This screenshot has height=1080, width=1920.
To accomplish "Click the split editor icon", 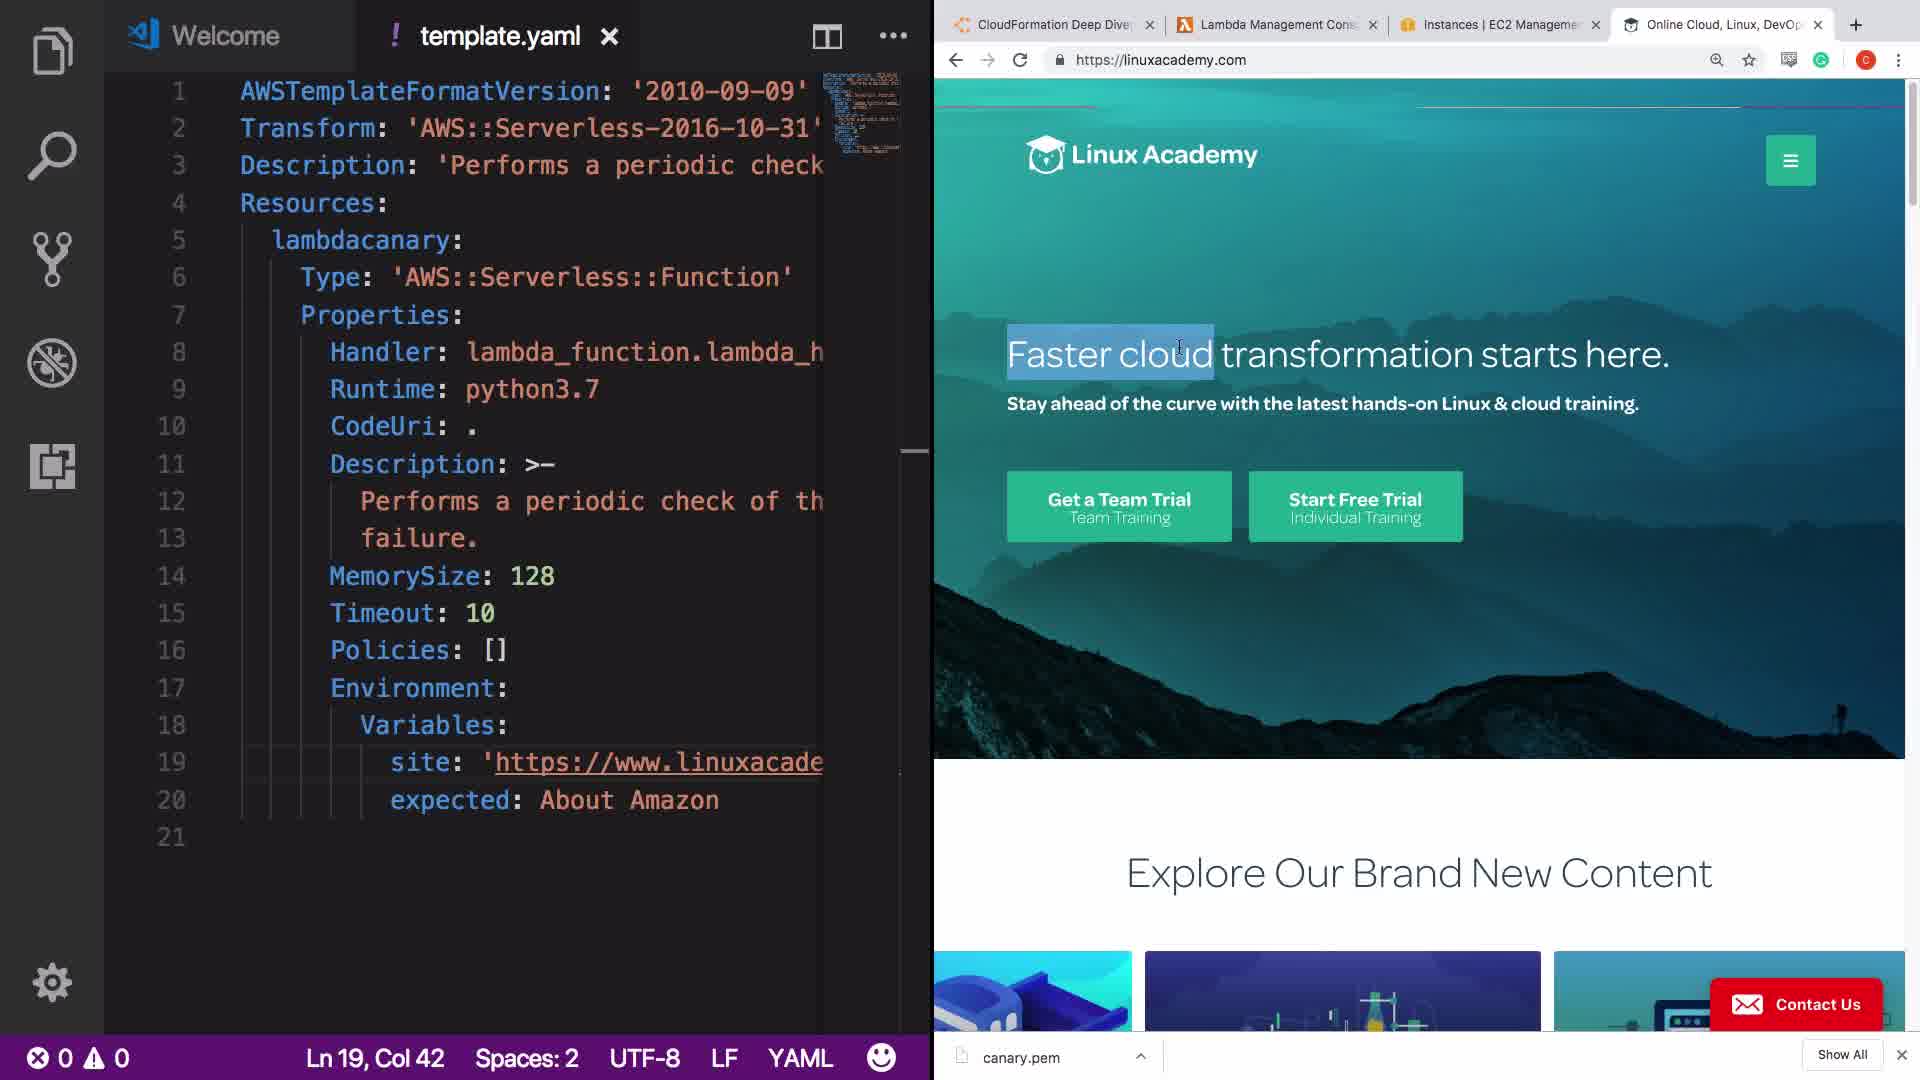I will [x=827, y=37].
